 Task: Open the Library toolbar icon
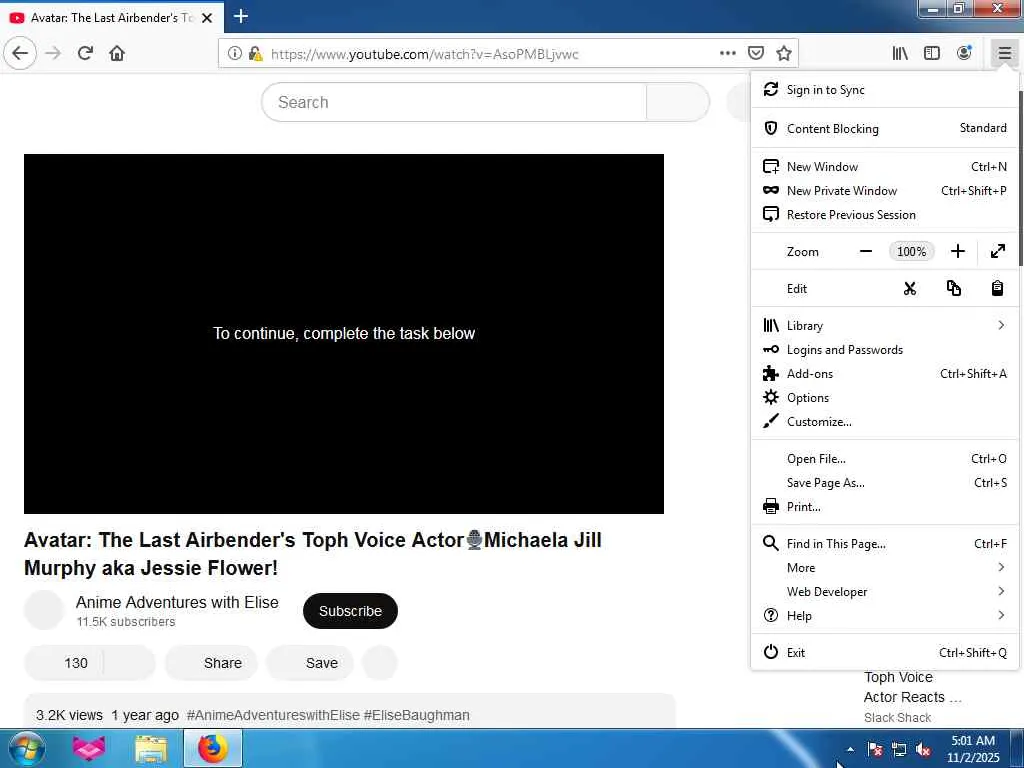click(x=900, y=54)
